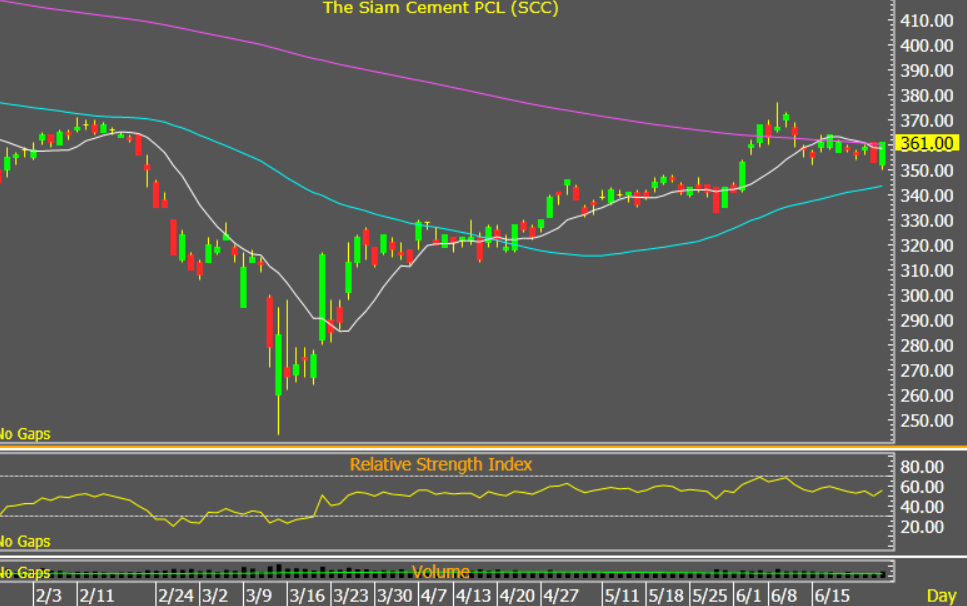Select the 310.00 price axis label
This screenshot has height=606, width=967.
click(x=927, y=271)
